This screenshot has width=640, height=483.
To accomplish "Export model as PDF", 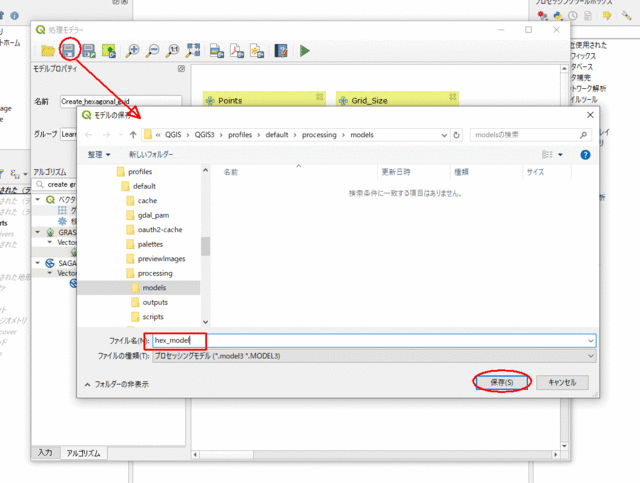I will coord(237,51).
